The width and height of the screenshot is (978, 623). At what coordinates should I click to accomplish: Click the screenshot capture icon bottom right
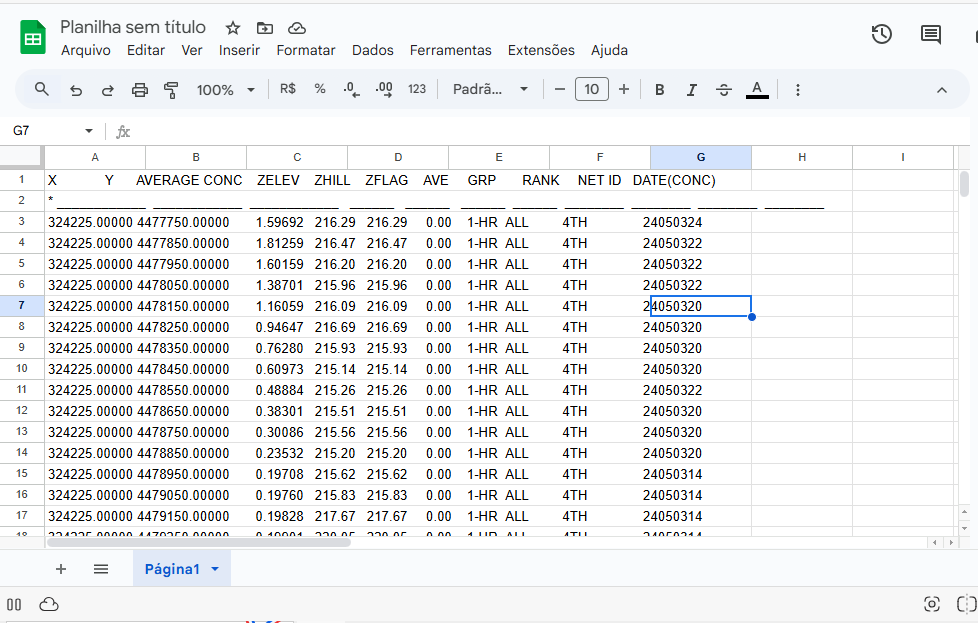click(931, 604)
